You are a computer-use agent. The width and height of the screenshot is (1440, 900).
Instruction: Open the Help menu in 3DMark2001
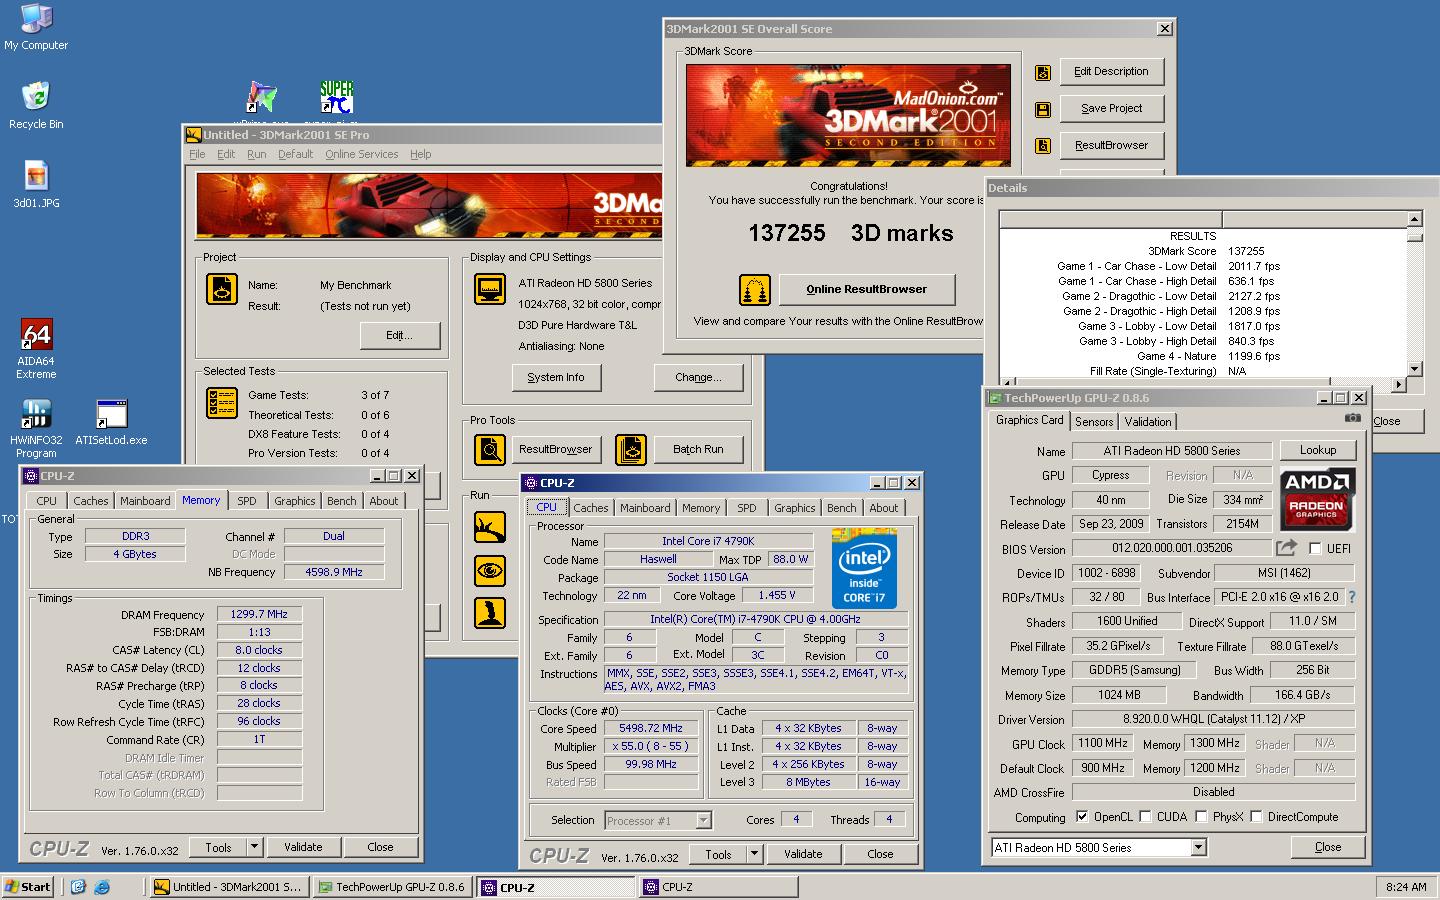[421, 154]
